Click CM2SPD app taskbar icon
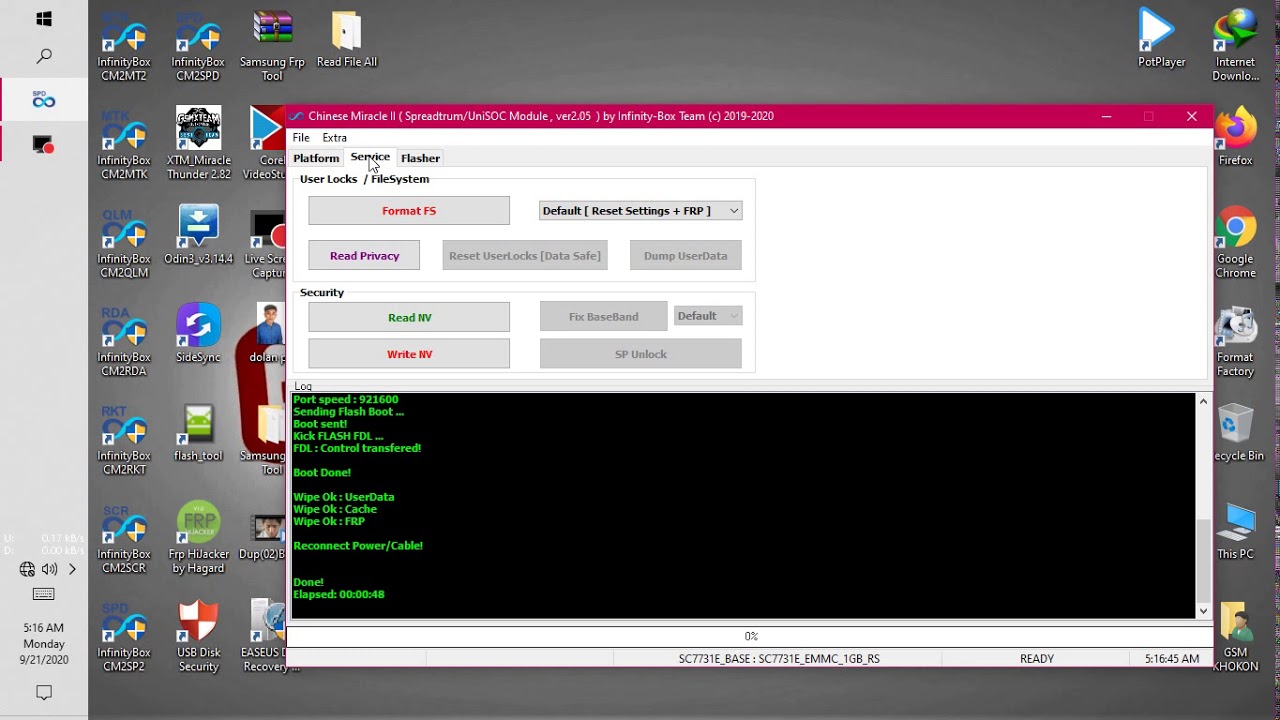The width and height of the screenshot is (1280, 720). 44,99
